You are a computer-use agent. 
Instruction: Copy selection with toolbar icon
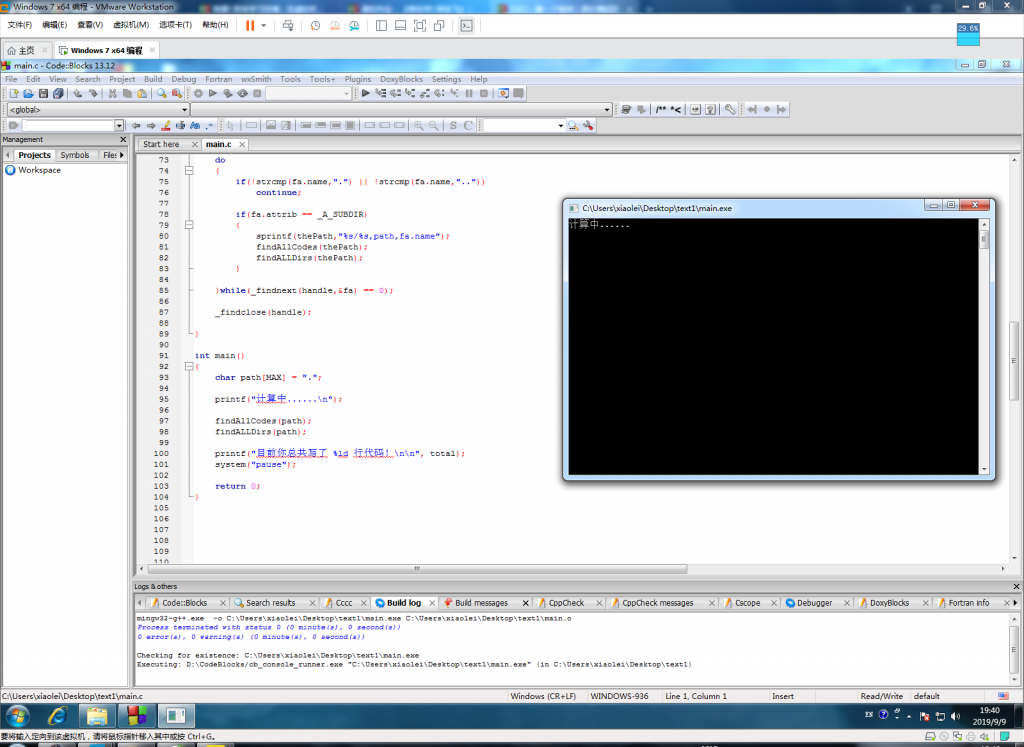pyautogui.click(x=127, y=93)
